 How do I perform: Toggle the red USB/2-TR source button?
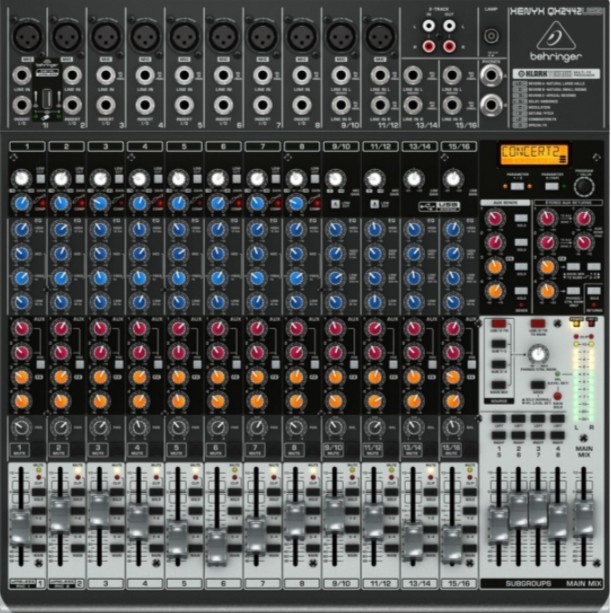click(x=498, y=324)
